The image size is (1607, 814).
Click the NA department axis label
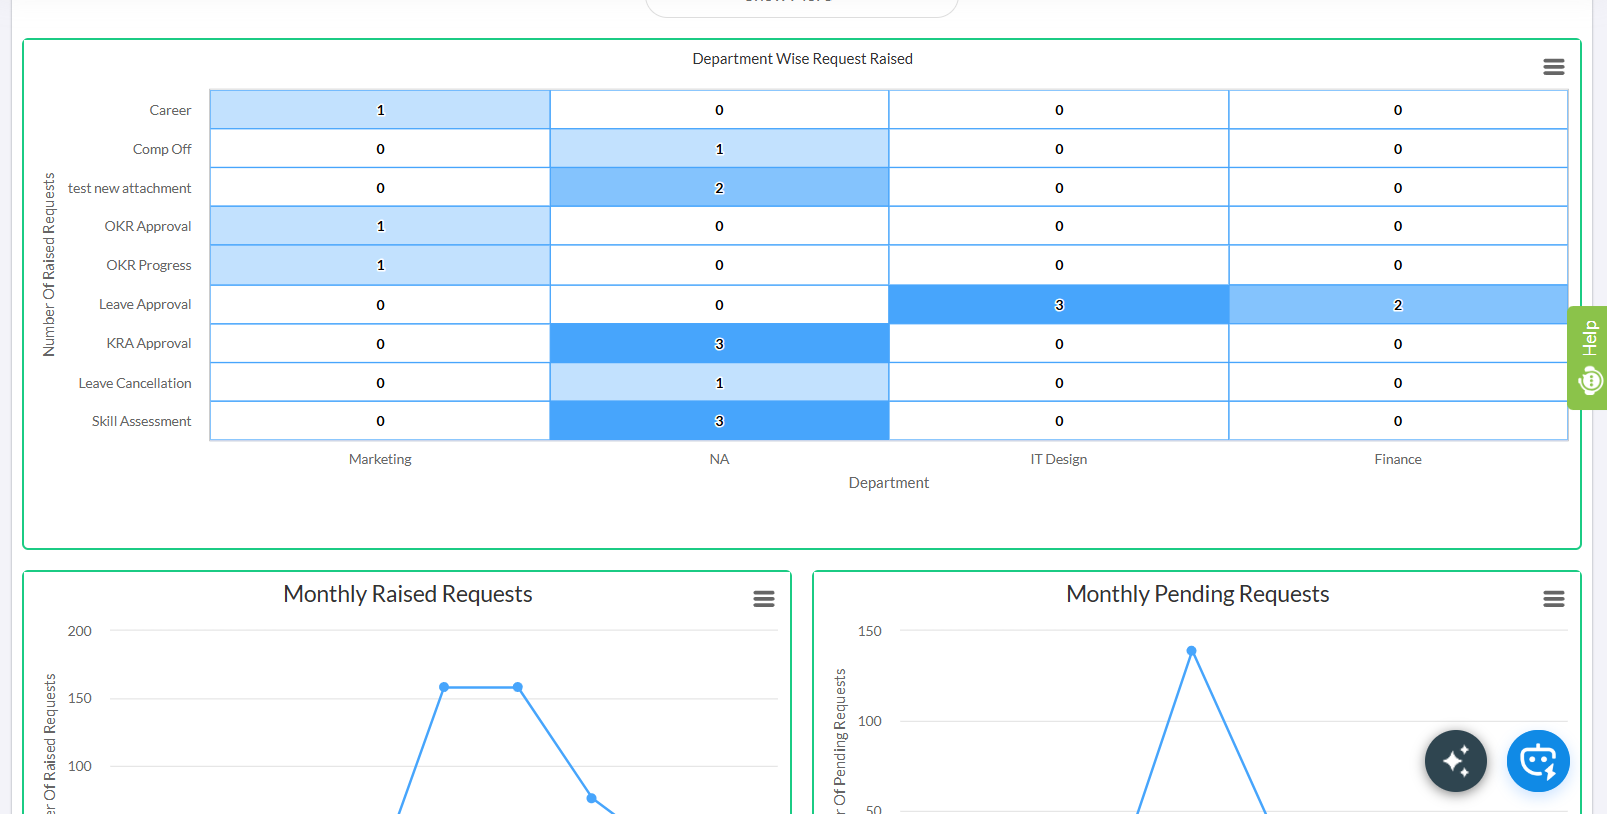pos(719,459)
